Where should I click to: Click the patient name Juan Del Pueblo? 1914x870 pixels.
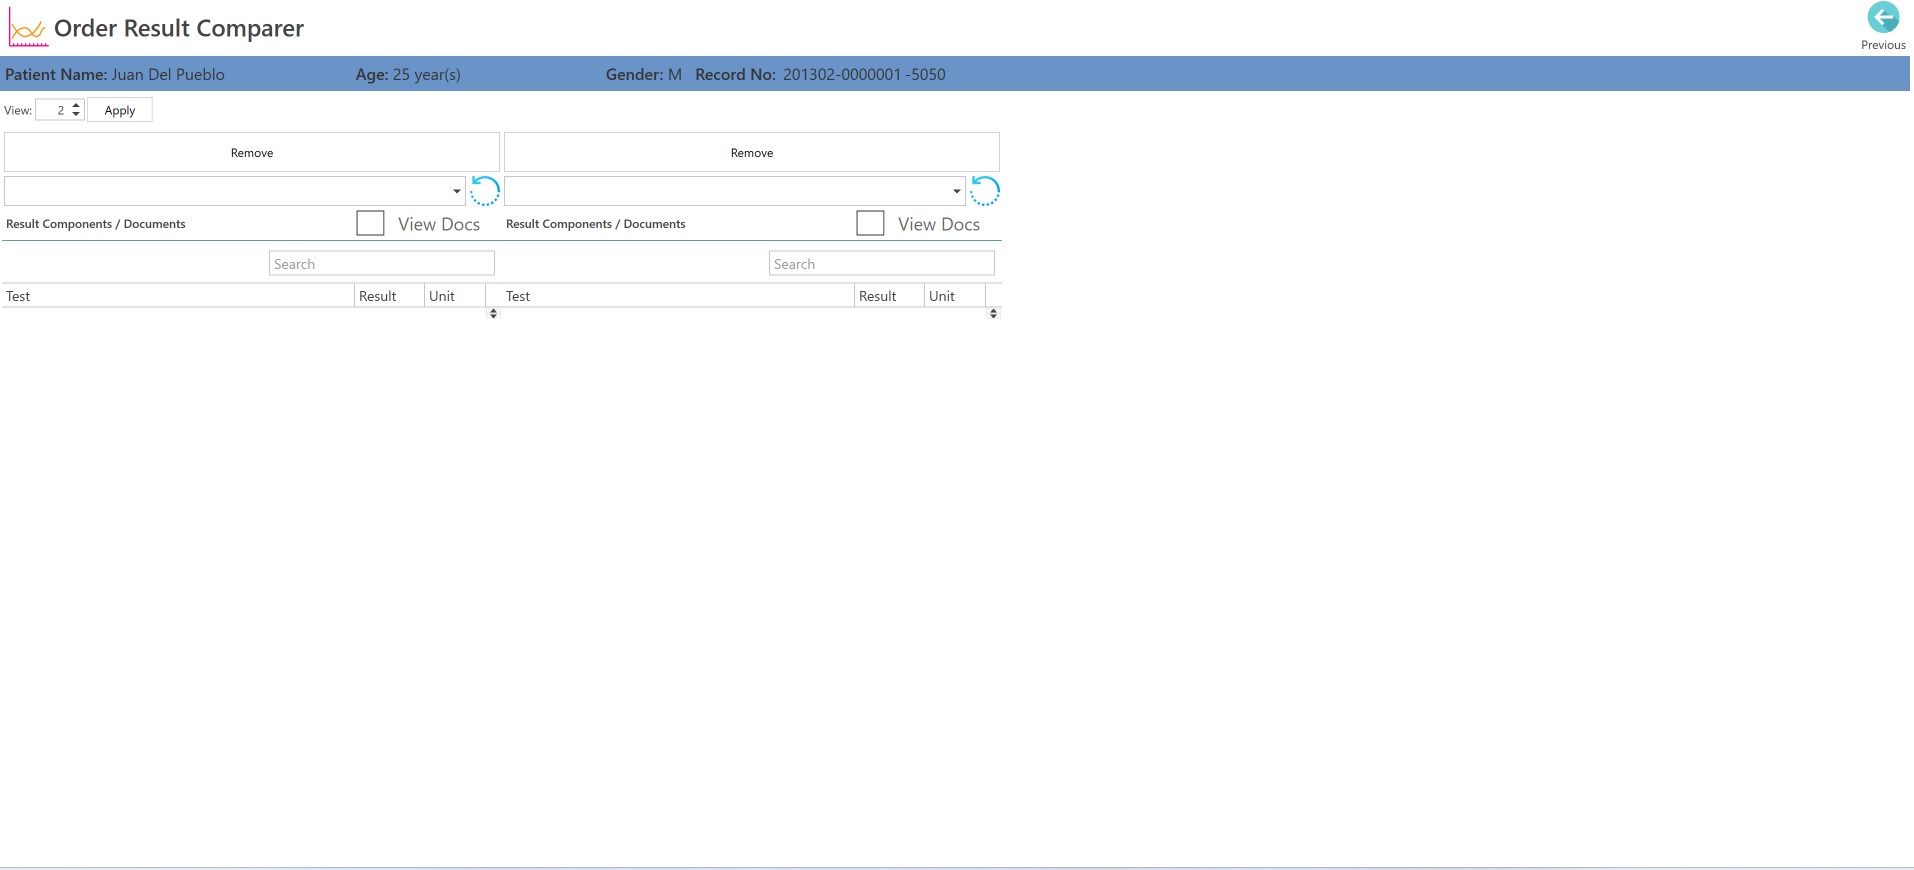tap(168, 74)
